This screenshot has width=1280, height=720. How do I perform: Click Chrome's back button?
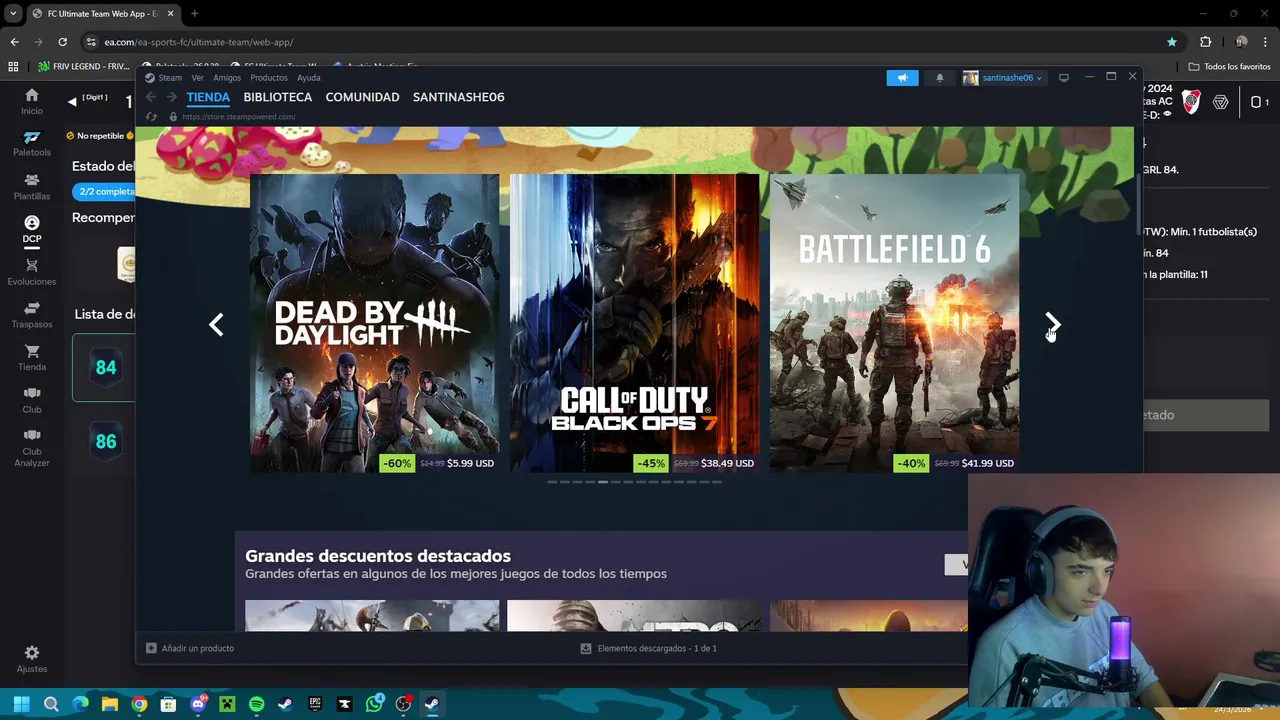point(14,42)
